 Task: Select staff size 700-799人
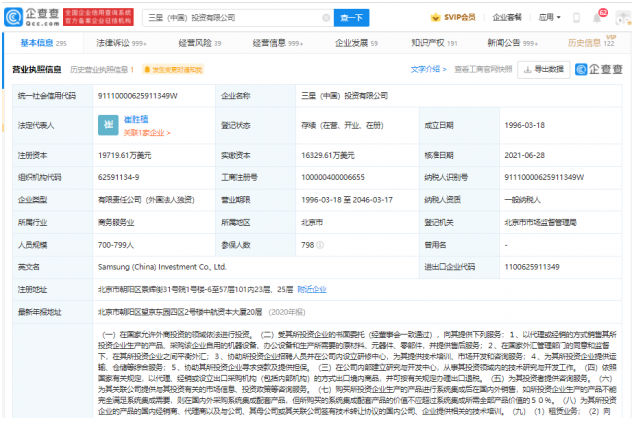click(116, 245)
